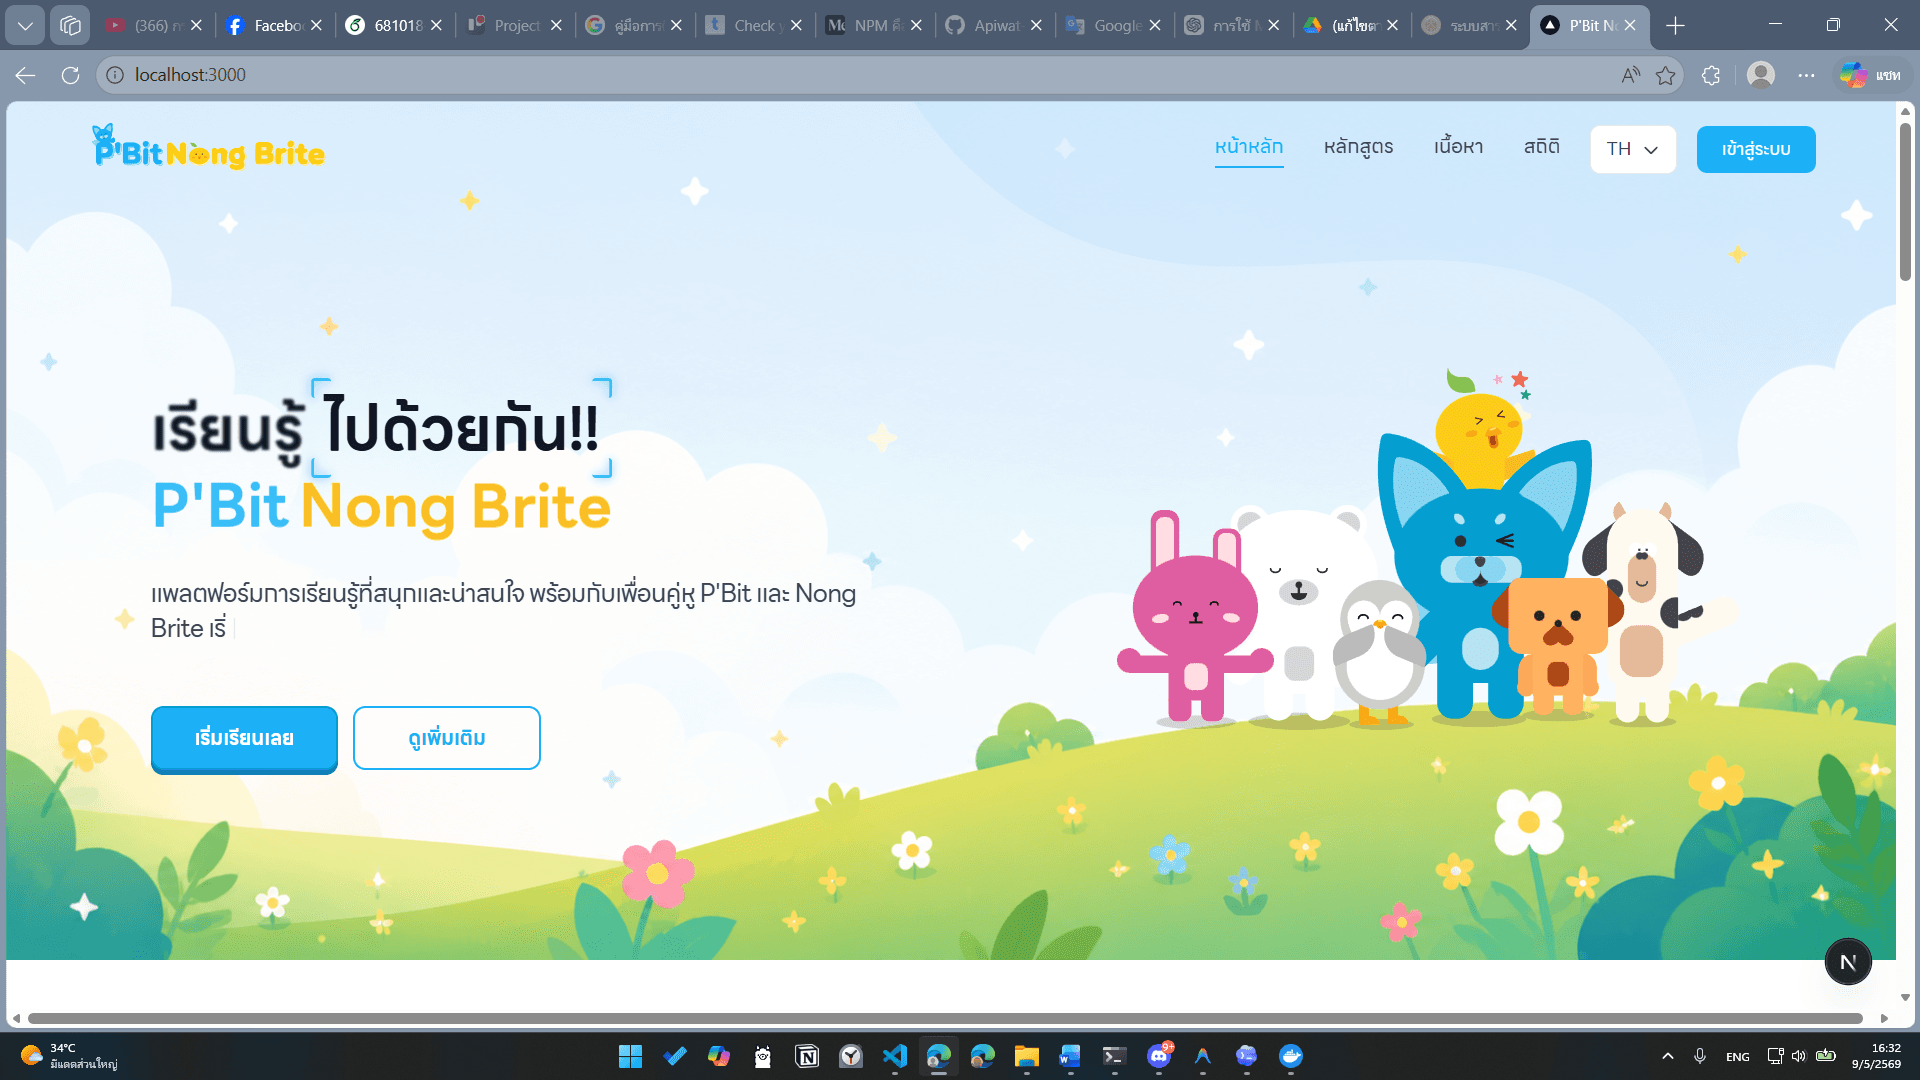Open the browser profile avatar
Viewport: 1920px width, 1080px height.
1761,75
